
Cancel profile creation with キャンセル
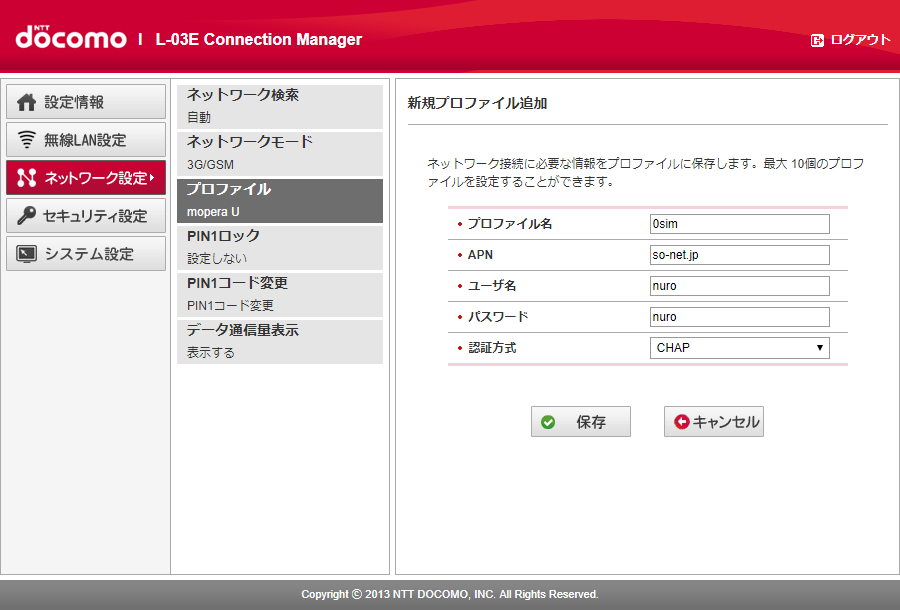point(713,421)
